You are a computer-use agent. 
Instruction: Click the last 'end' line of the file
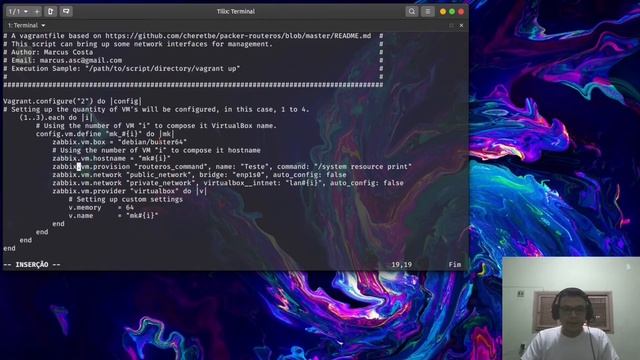[x=9, y=248]
